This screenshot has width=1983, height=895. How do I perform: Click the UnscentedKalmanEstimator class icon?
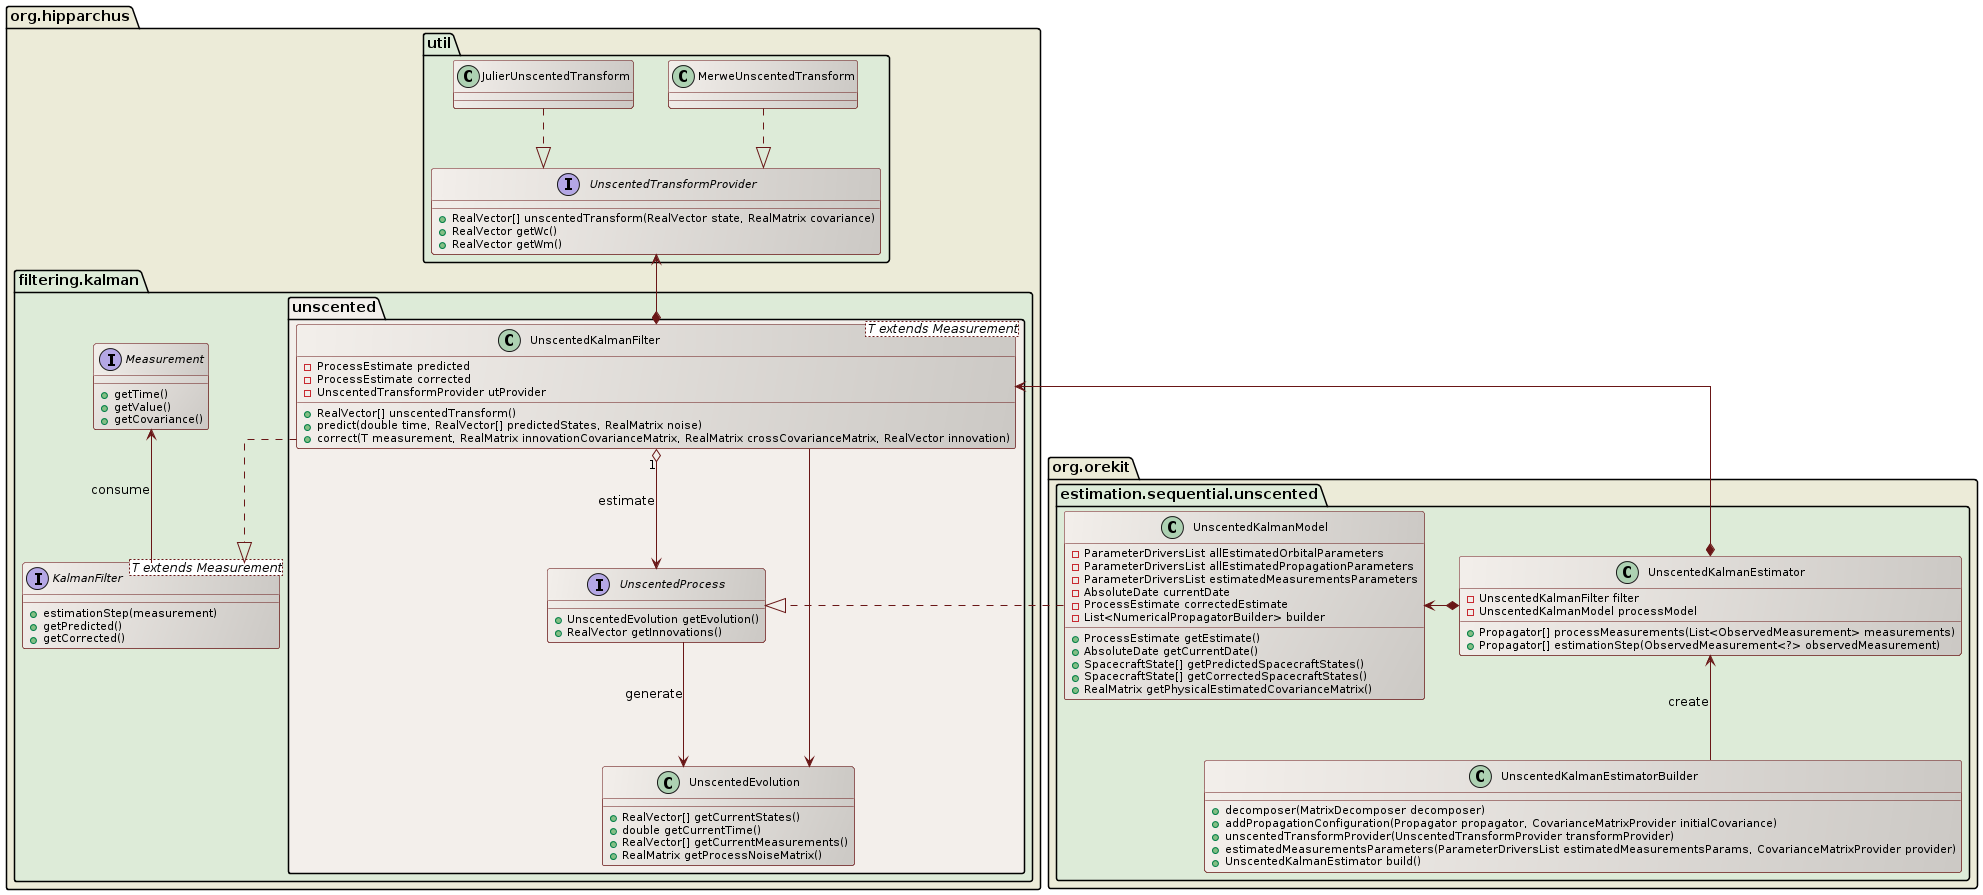pos(1627,572)
